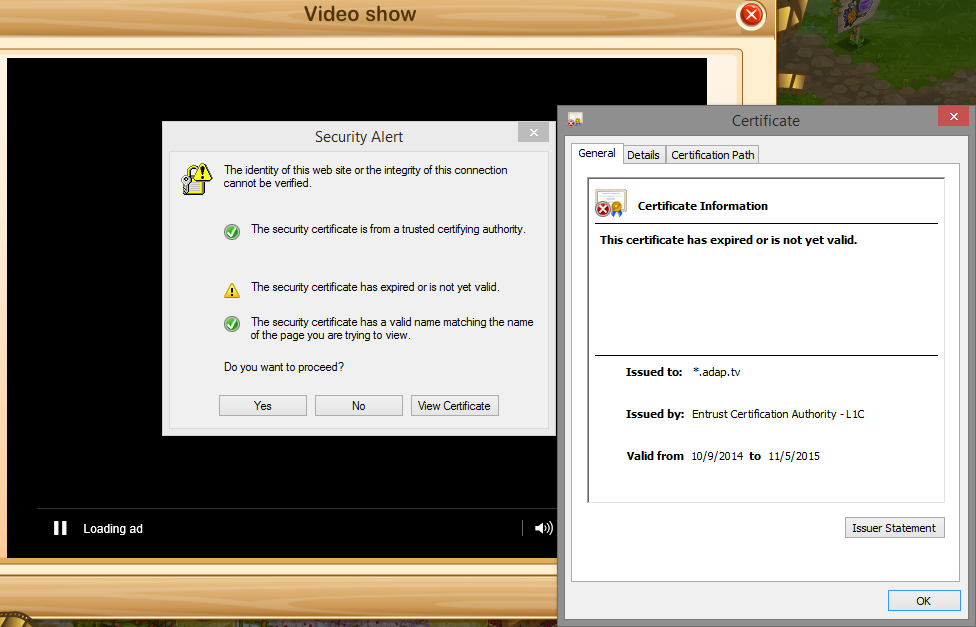Click the green check beside trusted certifying authority
Image resolution: width=976 pixels, height=627 pixels.
232,231
